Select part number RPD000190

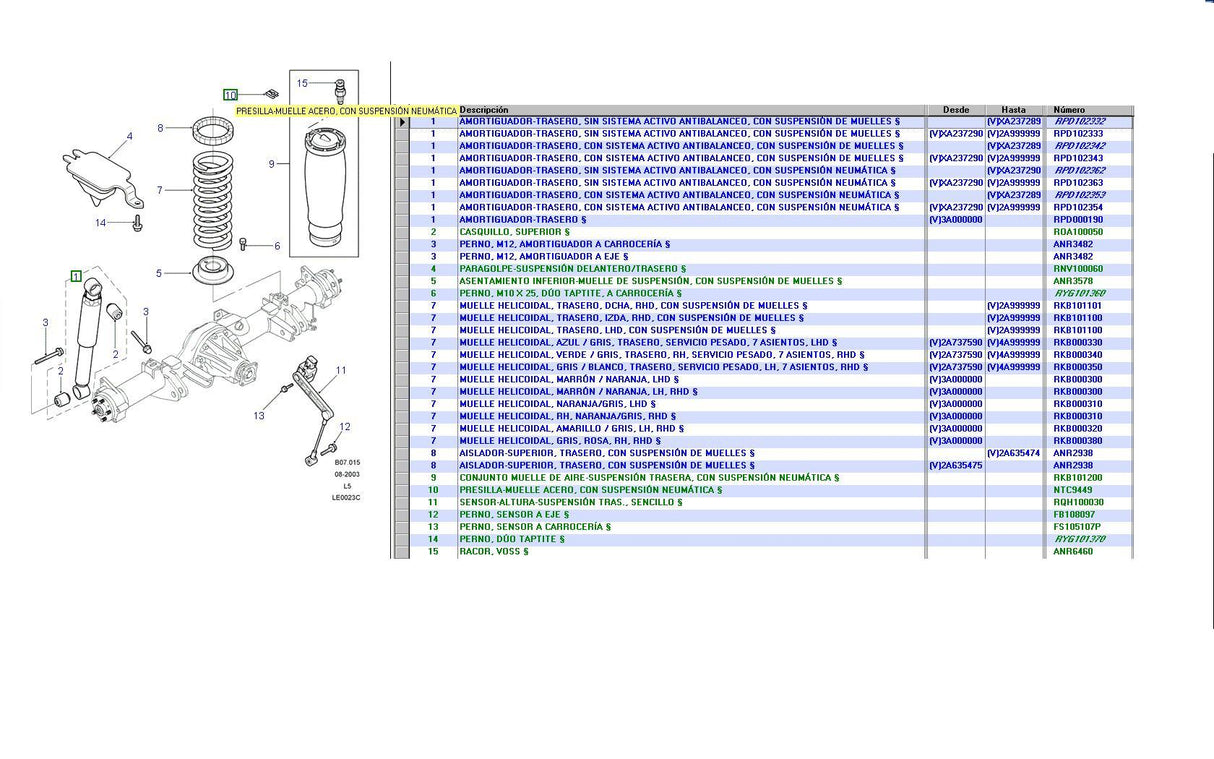pyautogui.click(x=1079, y=220)
